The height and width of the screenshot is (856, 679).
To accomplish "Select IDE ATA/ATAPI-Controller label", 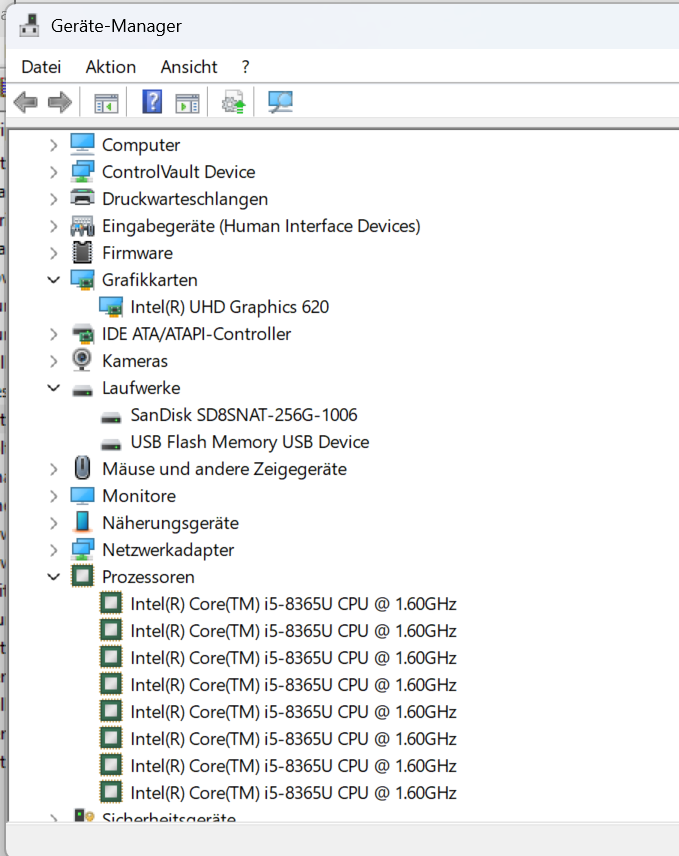I will [196, 334].
